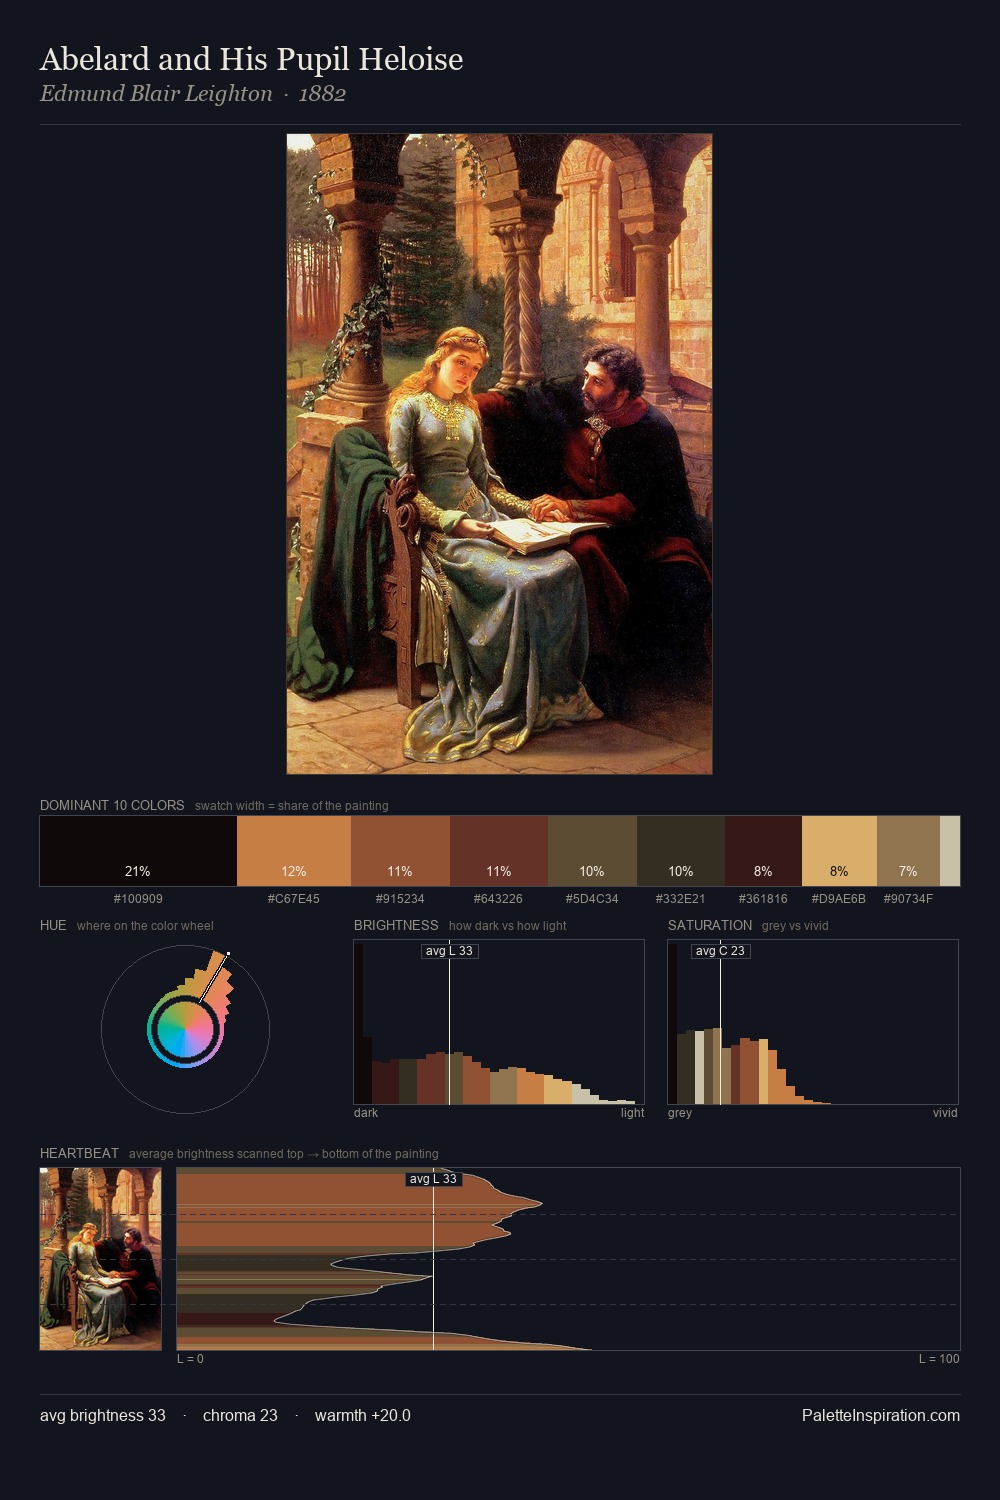
Task: Click the 'HEARTBEAT' section heading
Action: [79, 1153]
